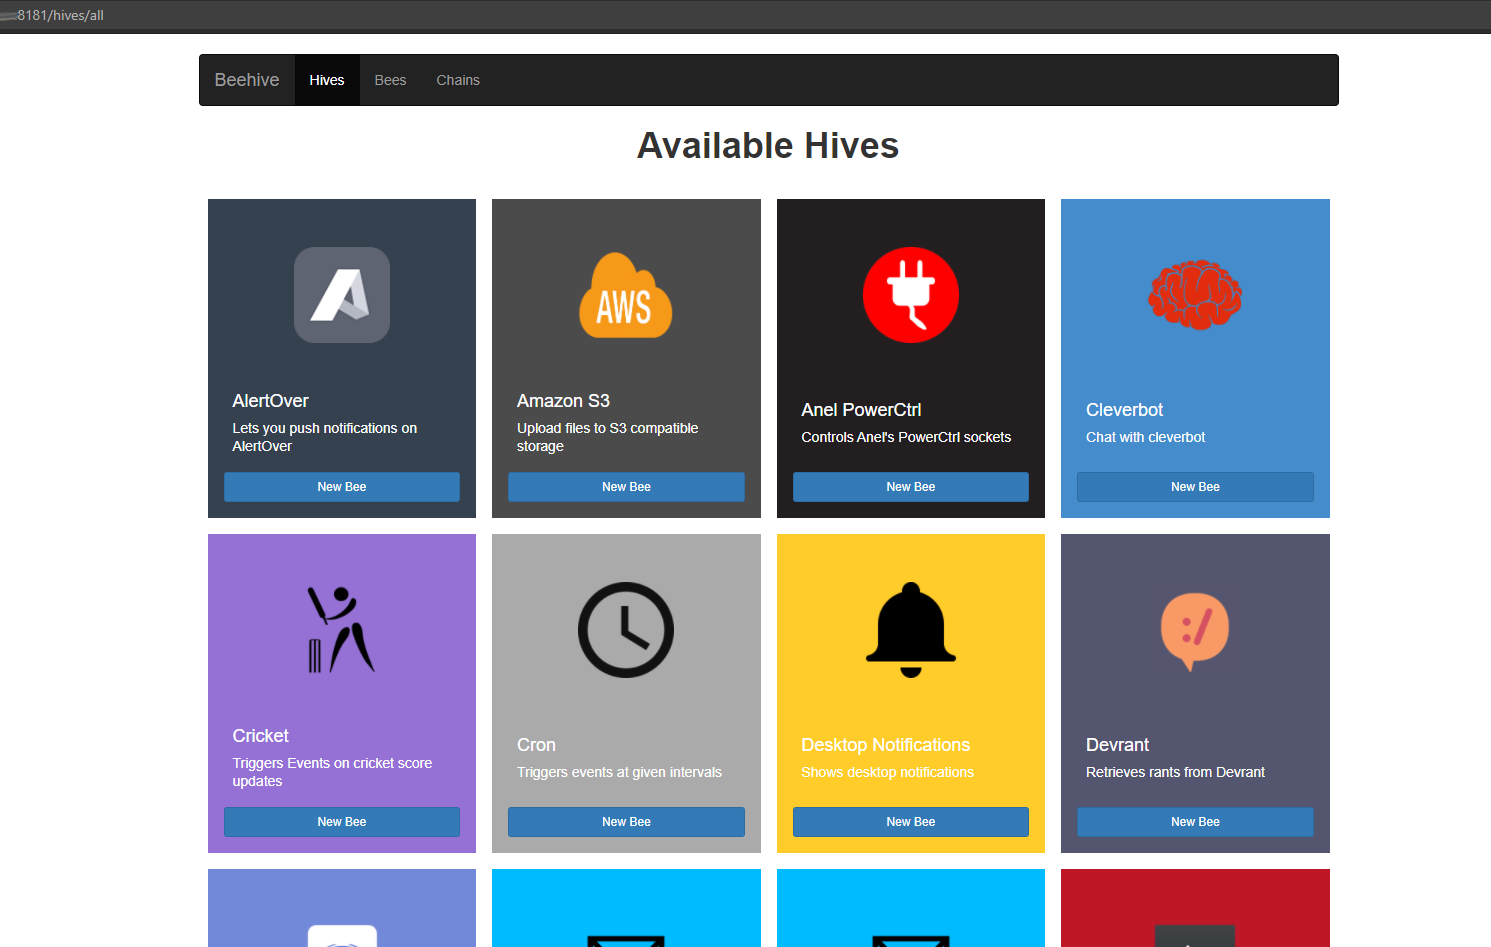Create a New Bee for Anel PowerCtrl

pos(911,487)
